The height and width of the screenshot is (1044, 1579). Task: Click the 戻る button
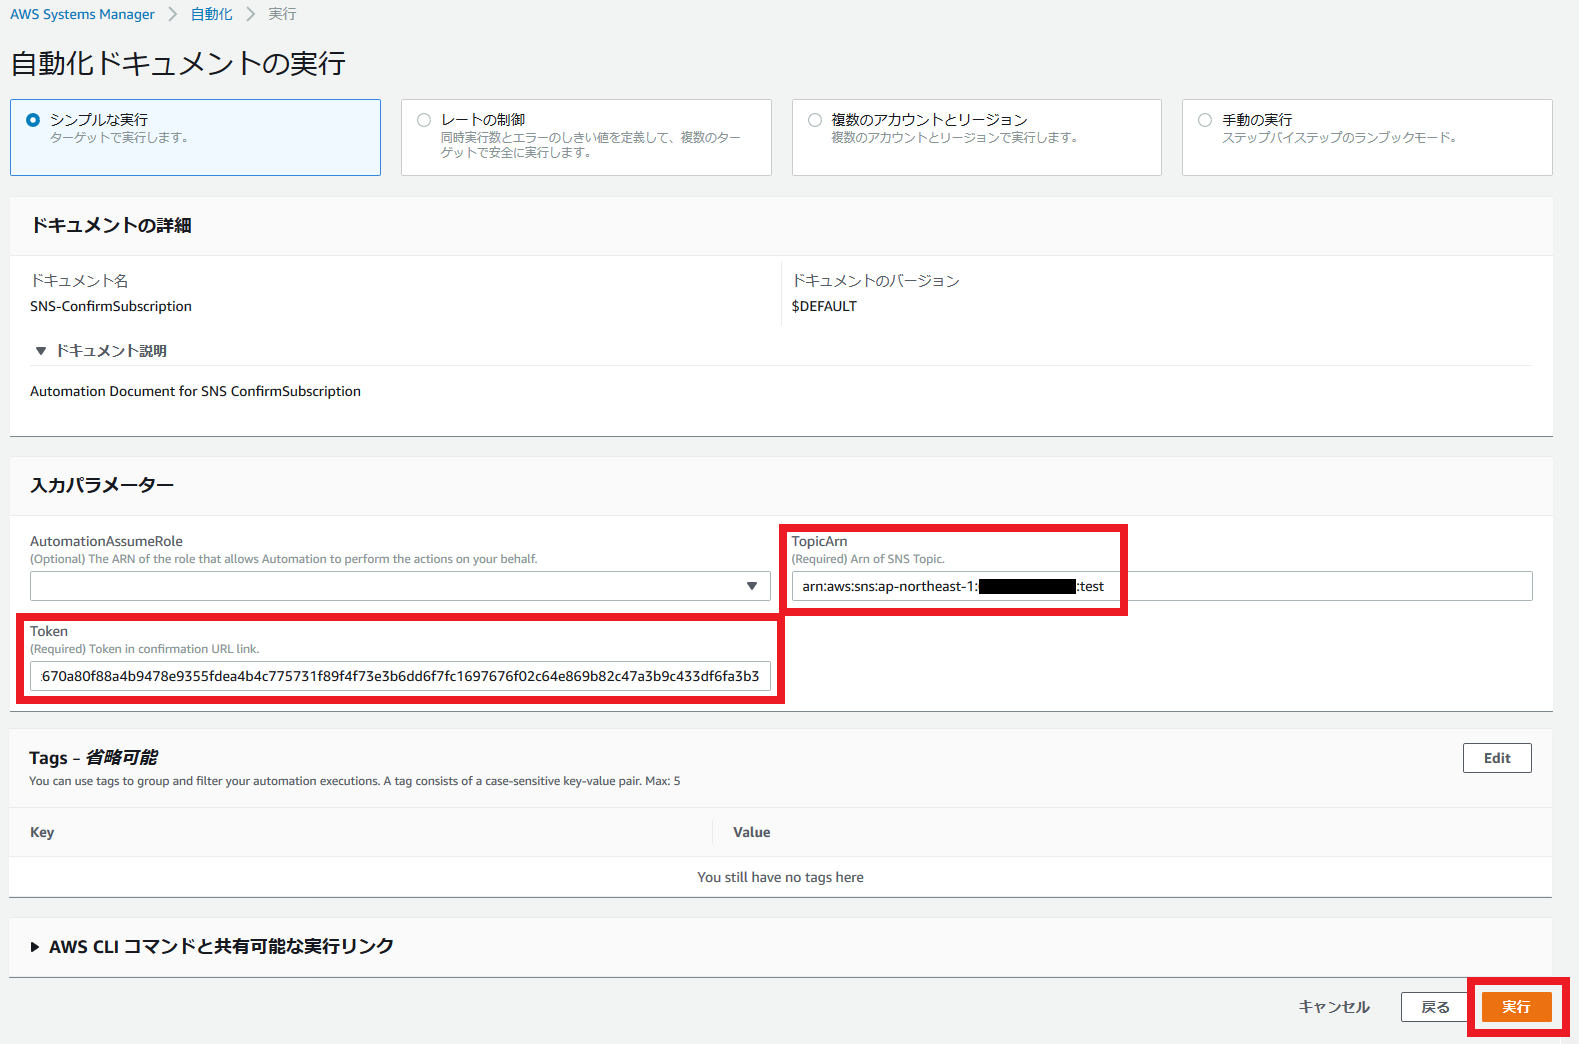point(1435,1007)
